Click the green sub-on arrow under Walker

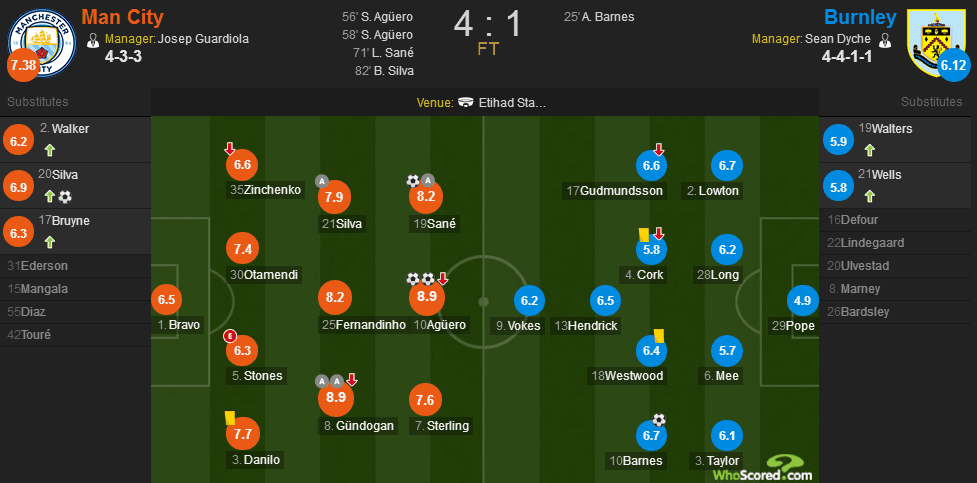pos(48,150)
